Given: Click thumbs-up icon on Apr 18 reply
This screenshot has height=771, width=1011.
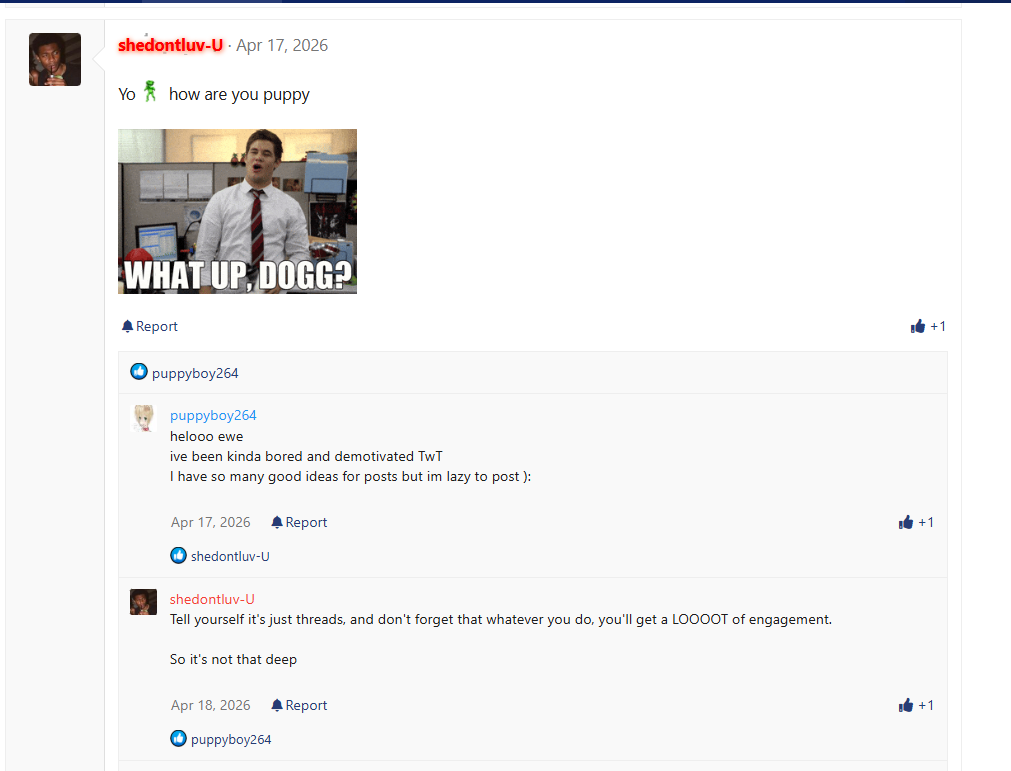Looking at the screenshot, I should click(x=905, y=705).
